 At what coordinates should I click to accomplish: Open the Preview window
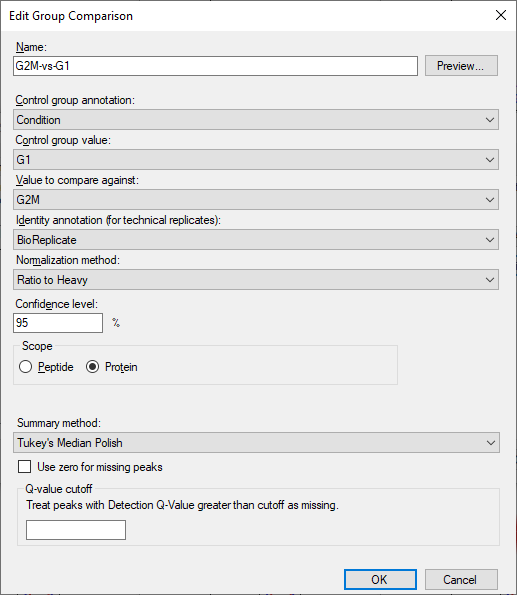tap(461, 66)
